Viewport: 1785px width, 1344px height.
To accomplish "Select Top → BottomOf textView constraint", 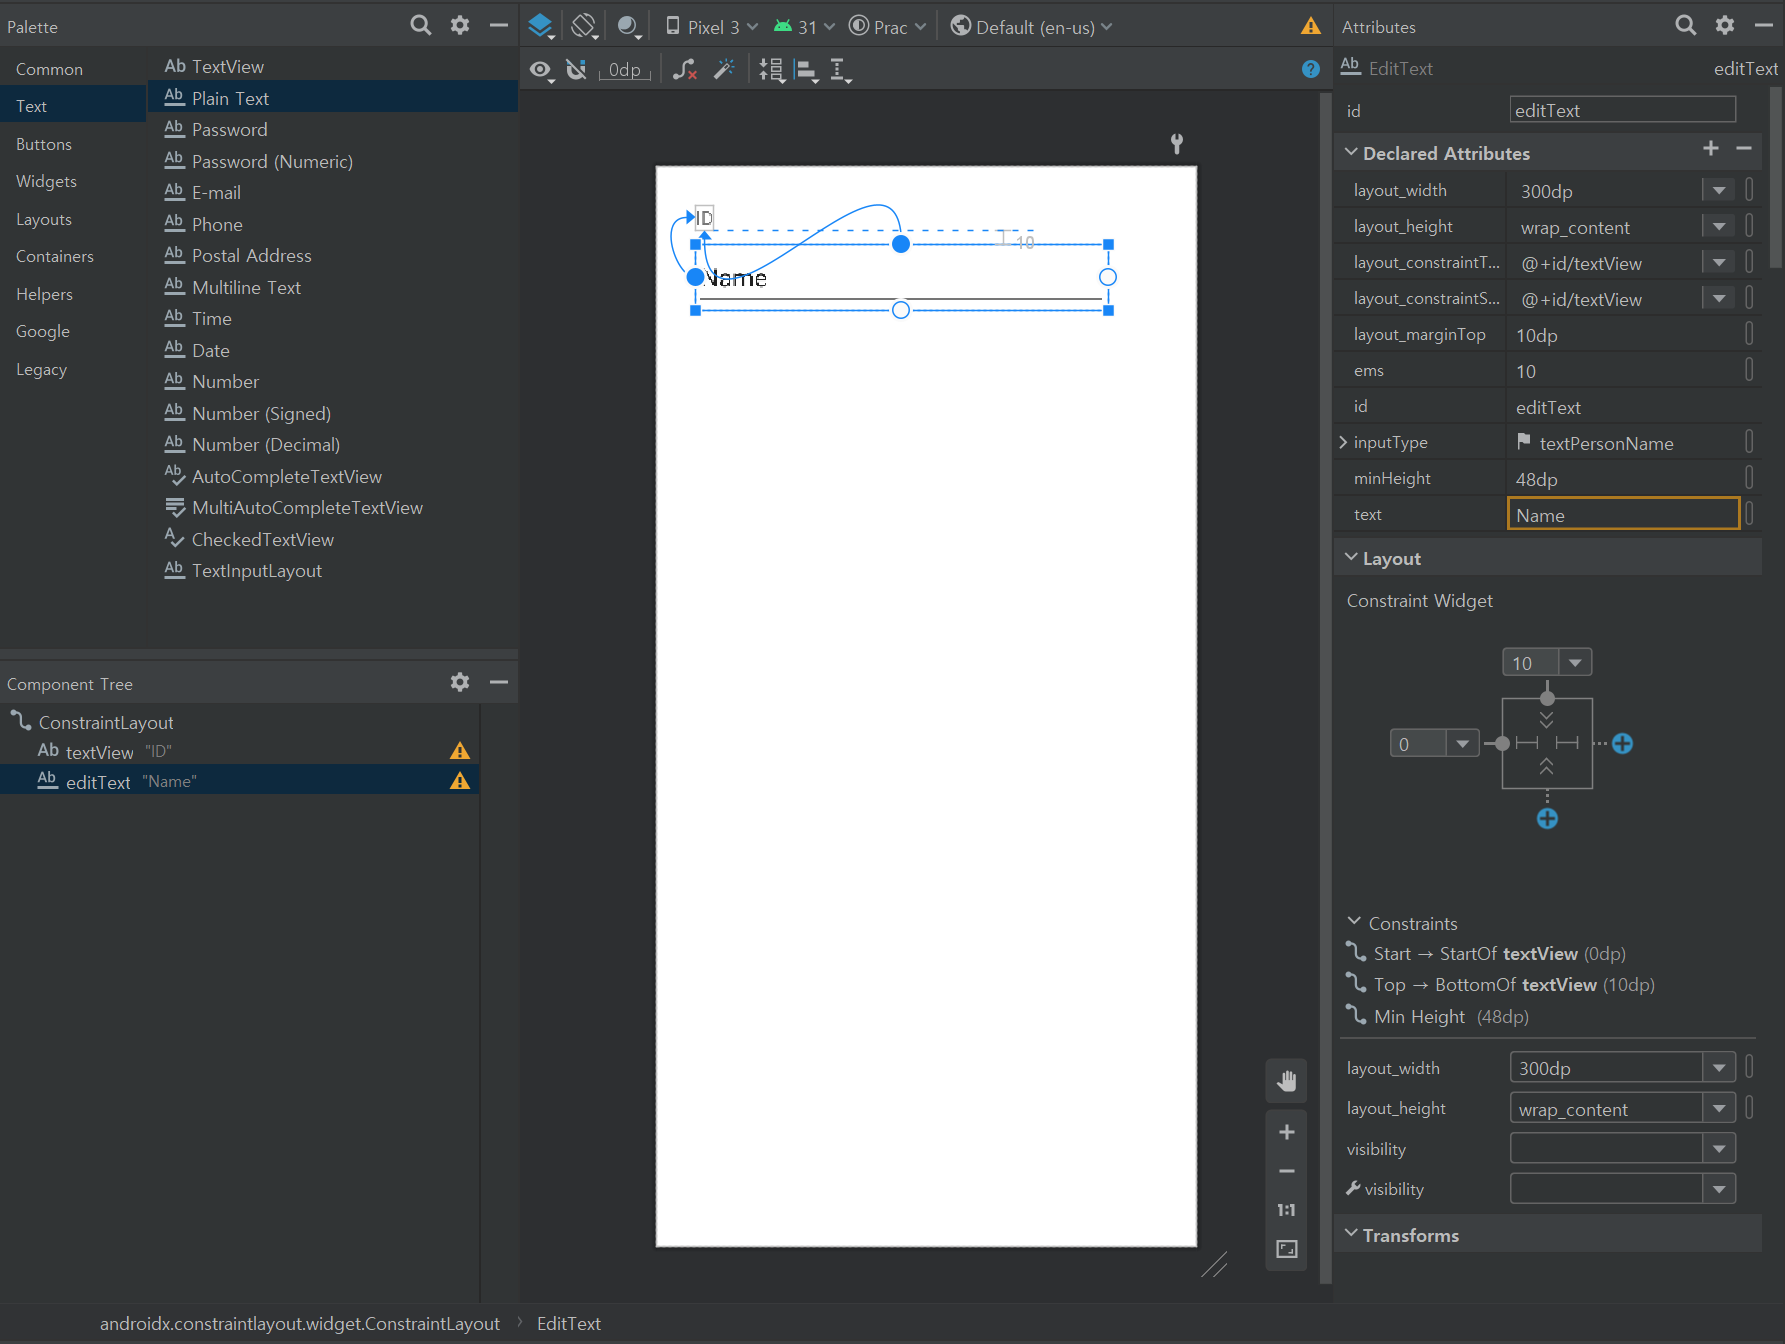I will click(x=1501, y=984).
